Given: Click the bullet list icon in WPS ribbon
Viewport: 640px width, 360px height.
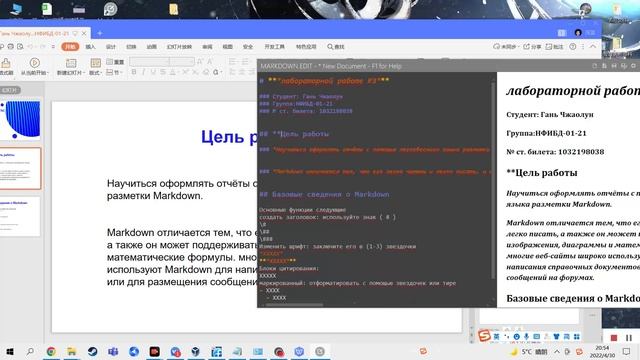Looking at the screenshot, I should coord(233,61).
